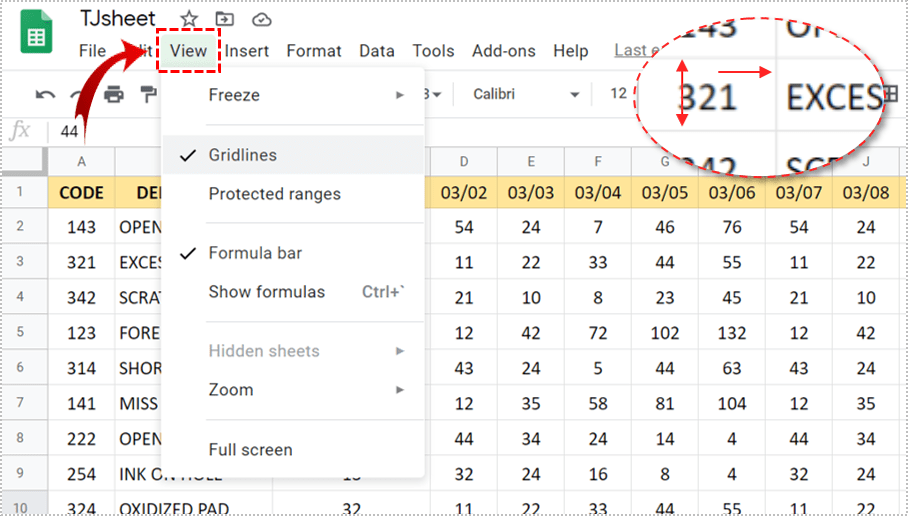Image resolution: width=908 pixels, height=516 pixels.
Task: Open the Format menu
Action: pyautogui.click(x=314, y=51)
